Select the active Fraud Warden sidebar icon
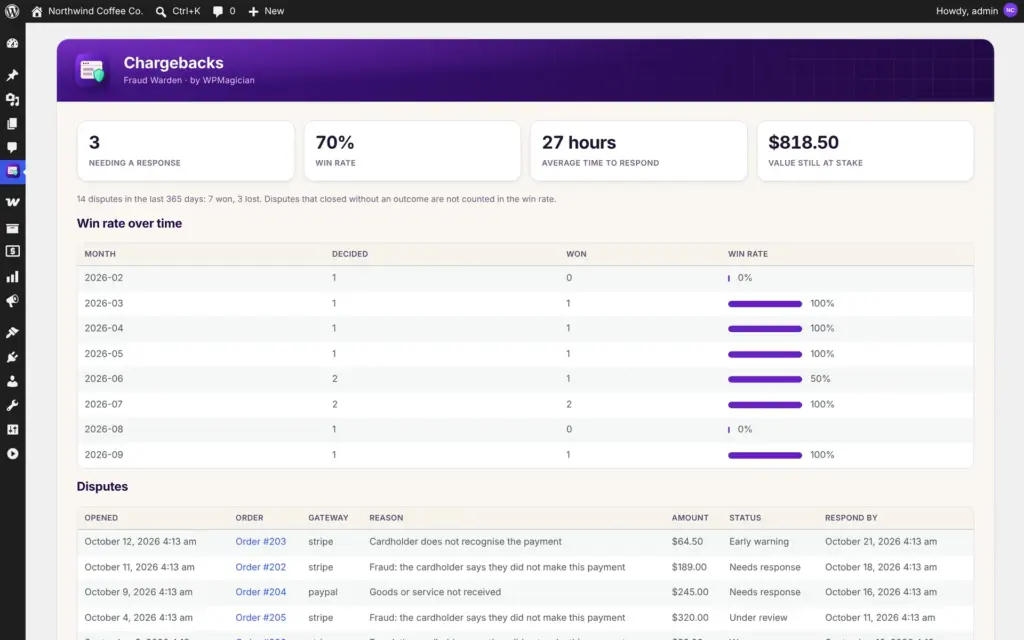This screenshot has height=640, width=1024. (12, 171)
